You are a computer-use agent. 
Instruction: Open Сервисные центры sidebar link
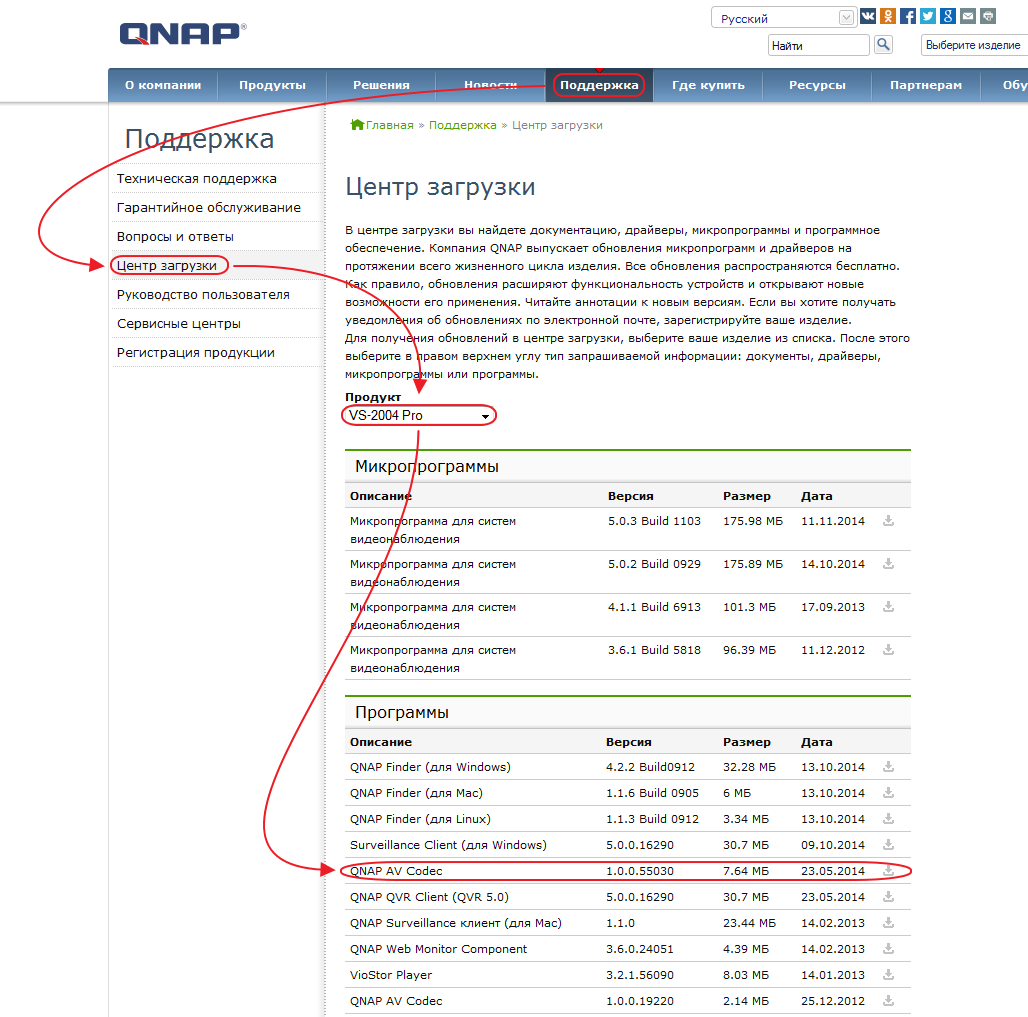pyautogui.click(x=178, y=323)
